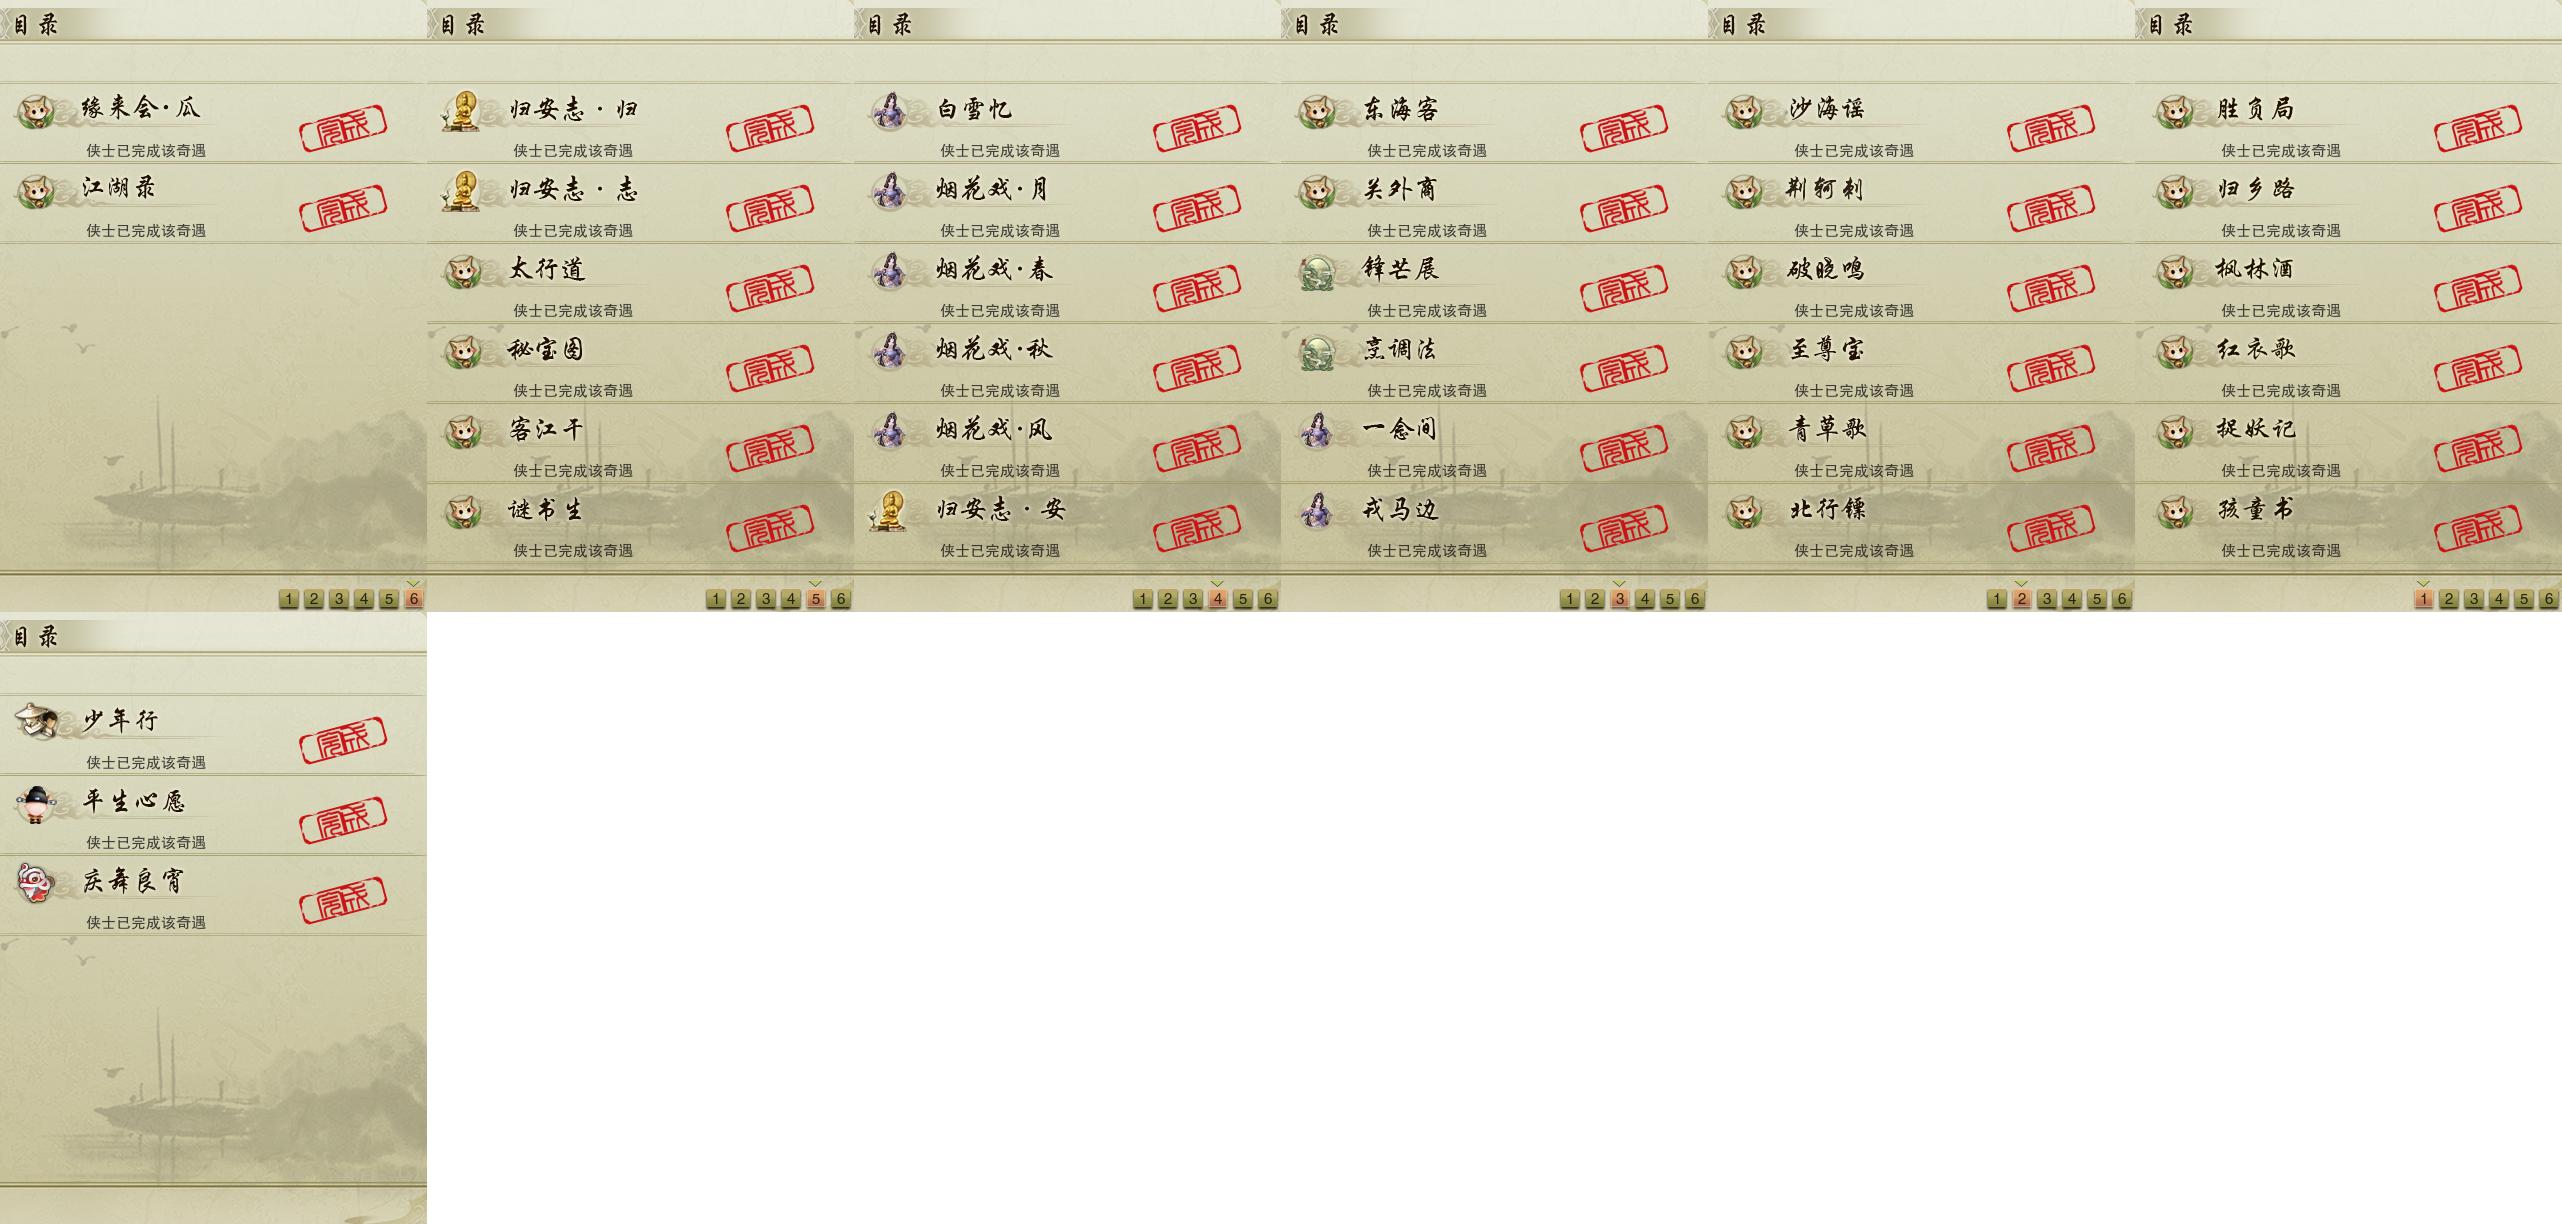This screenshot has height=1224, width=2562.
Task: Click the official doll icon next to 平生心愿
Action: [36, 803]
